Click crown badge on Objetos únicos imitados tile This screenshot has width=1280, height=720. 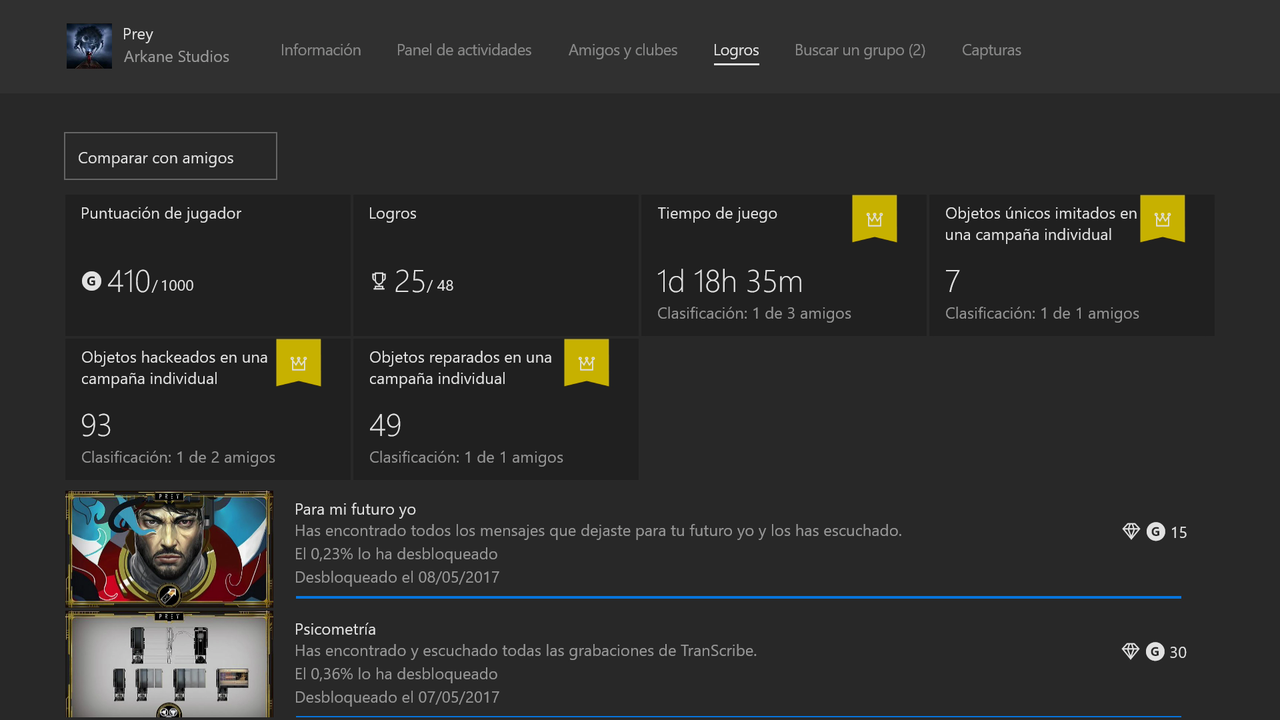[x=1162, y=219]
